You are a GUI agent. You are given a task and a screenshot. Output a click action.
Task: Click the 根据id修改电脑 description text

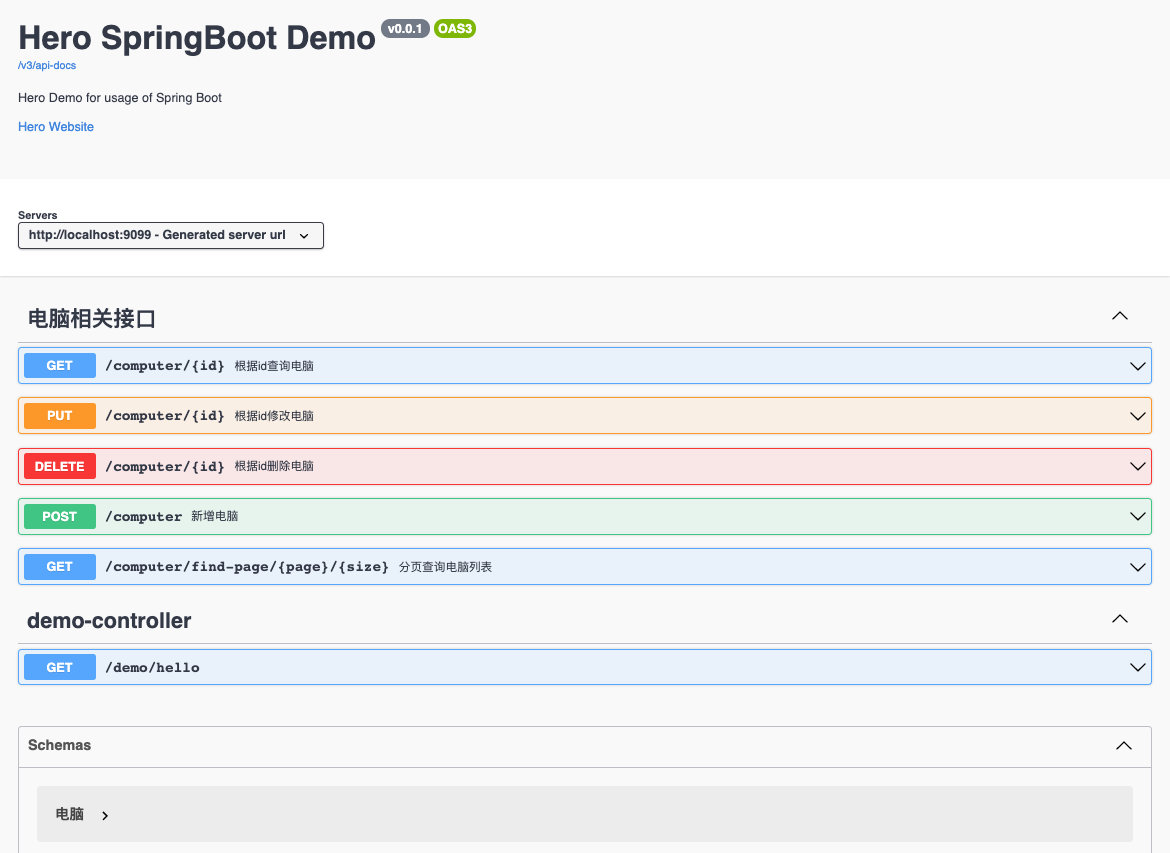274,416
